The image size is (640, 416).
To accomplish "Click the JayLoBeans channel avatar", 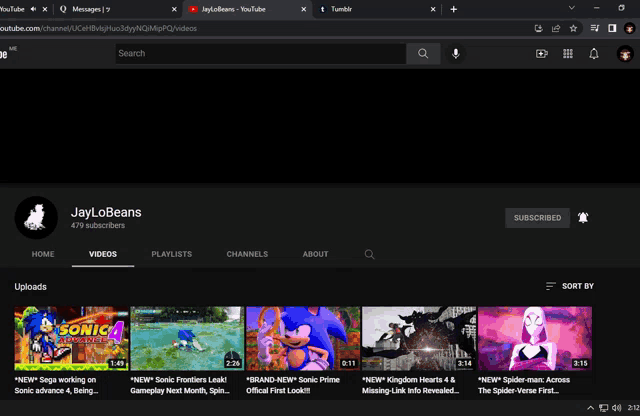I will click(36, 218).
